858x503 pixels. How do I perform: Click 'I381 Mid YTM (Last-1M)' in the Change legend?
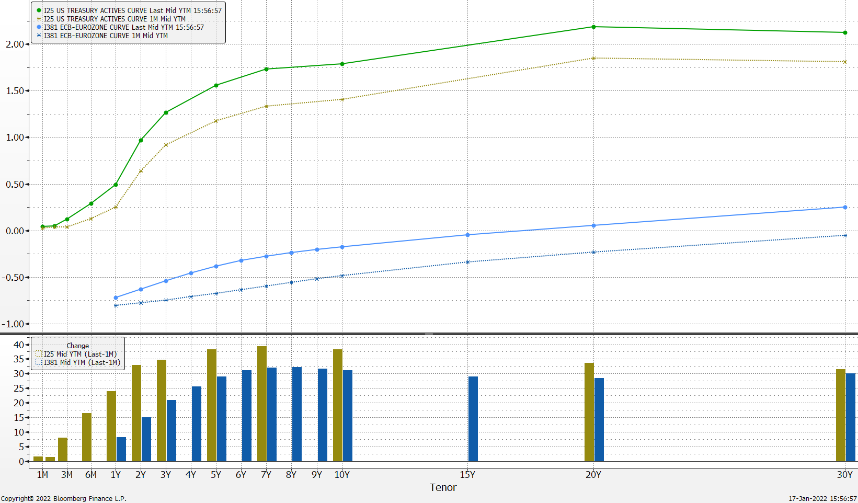78,363
